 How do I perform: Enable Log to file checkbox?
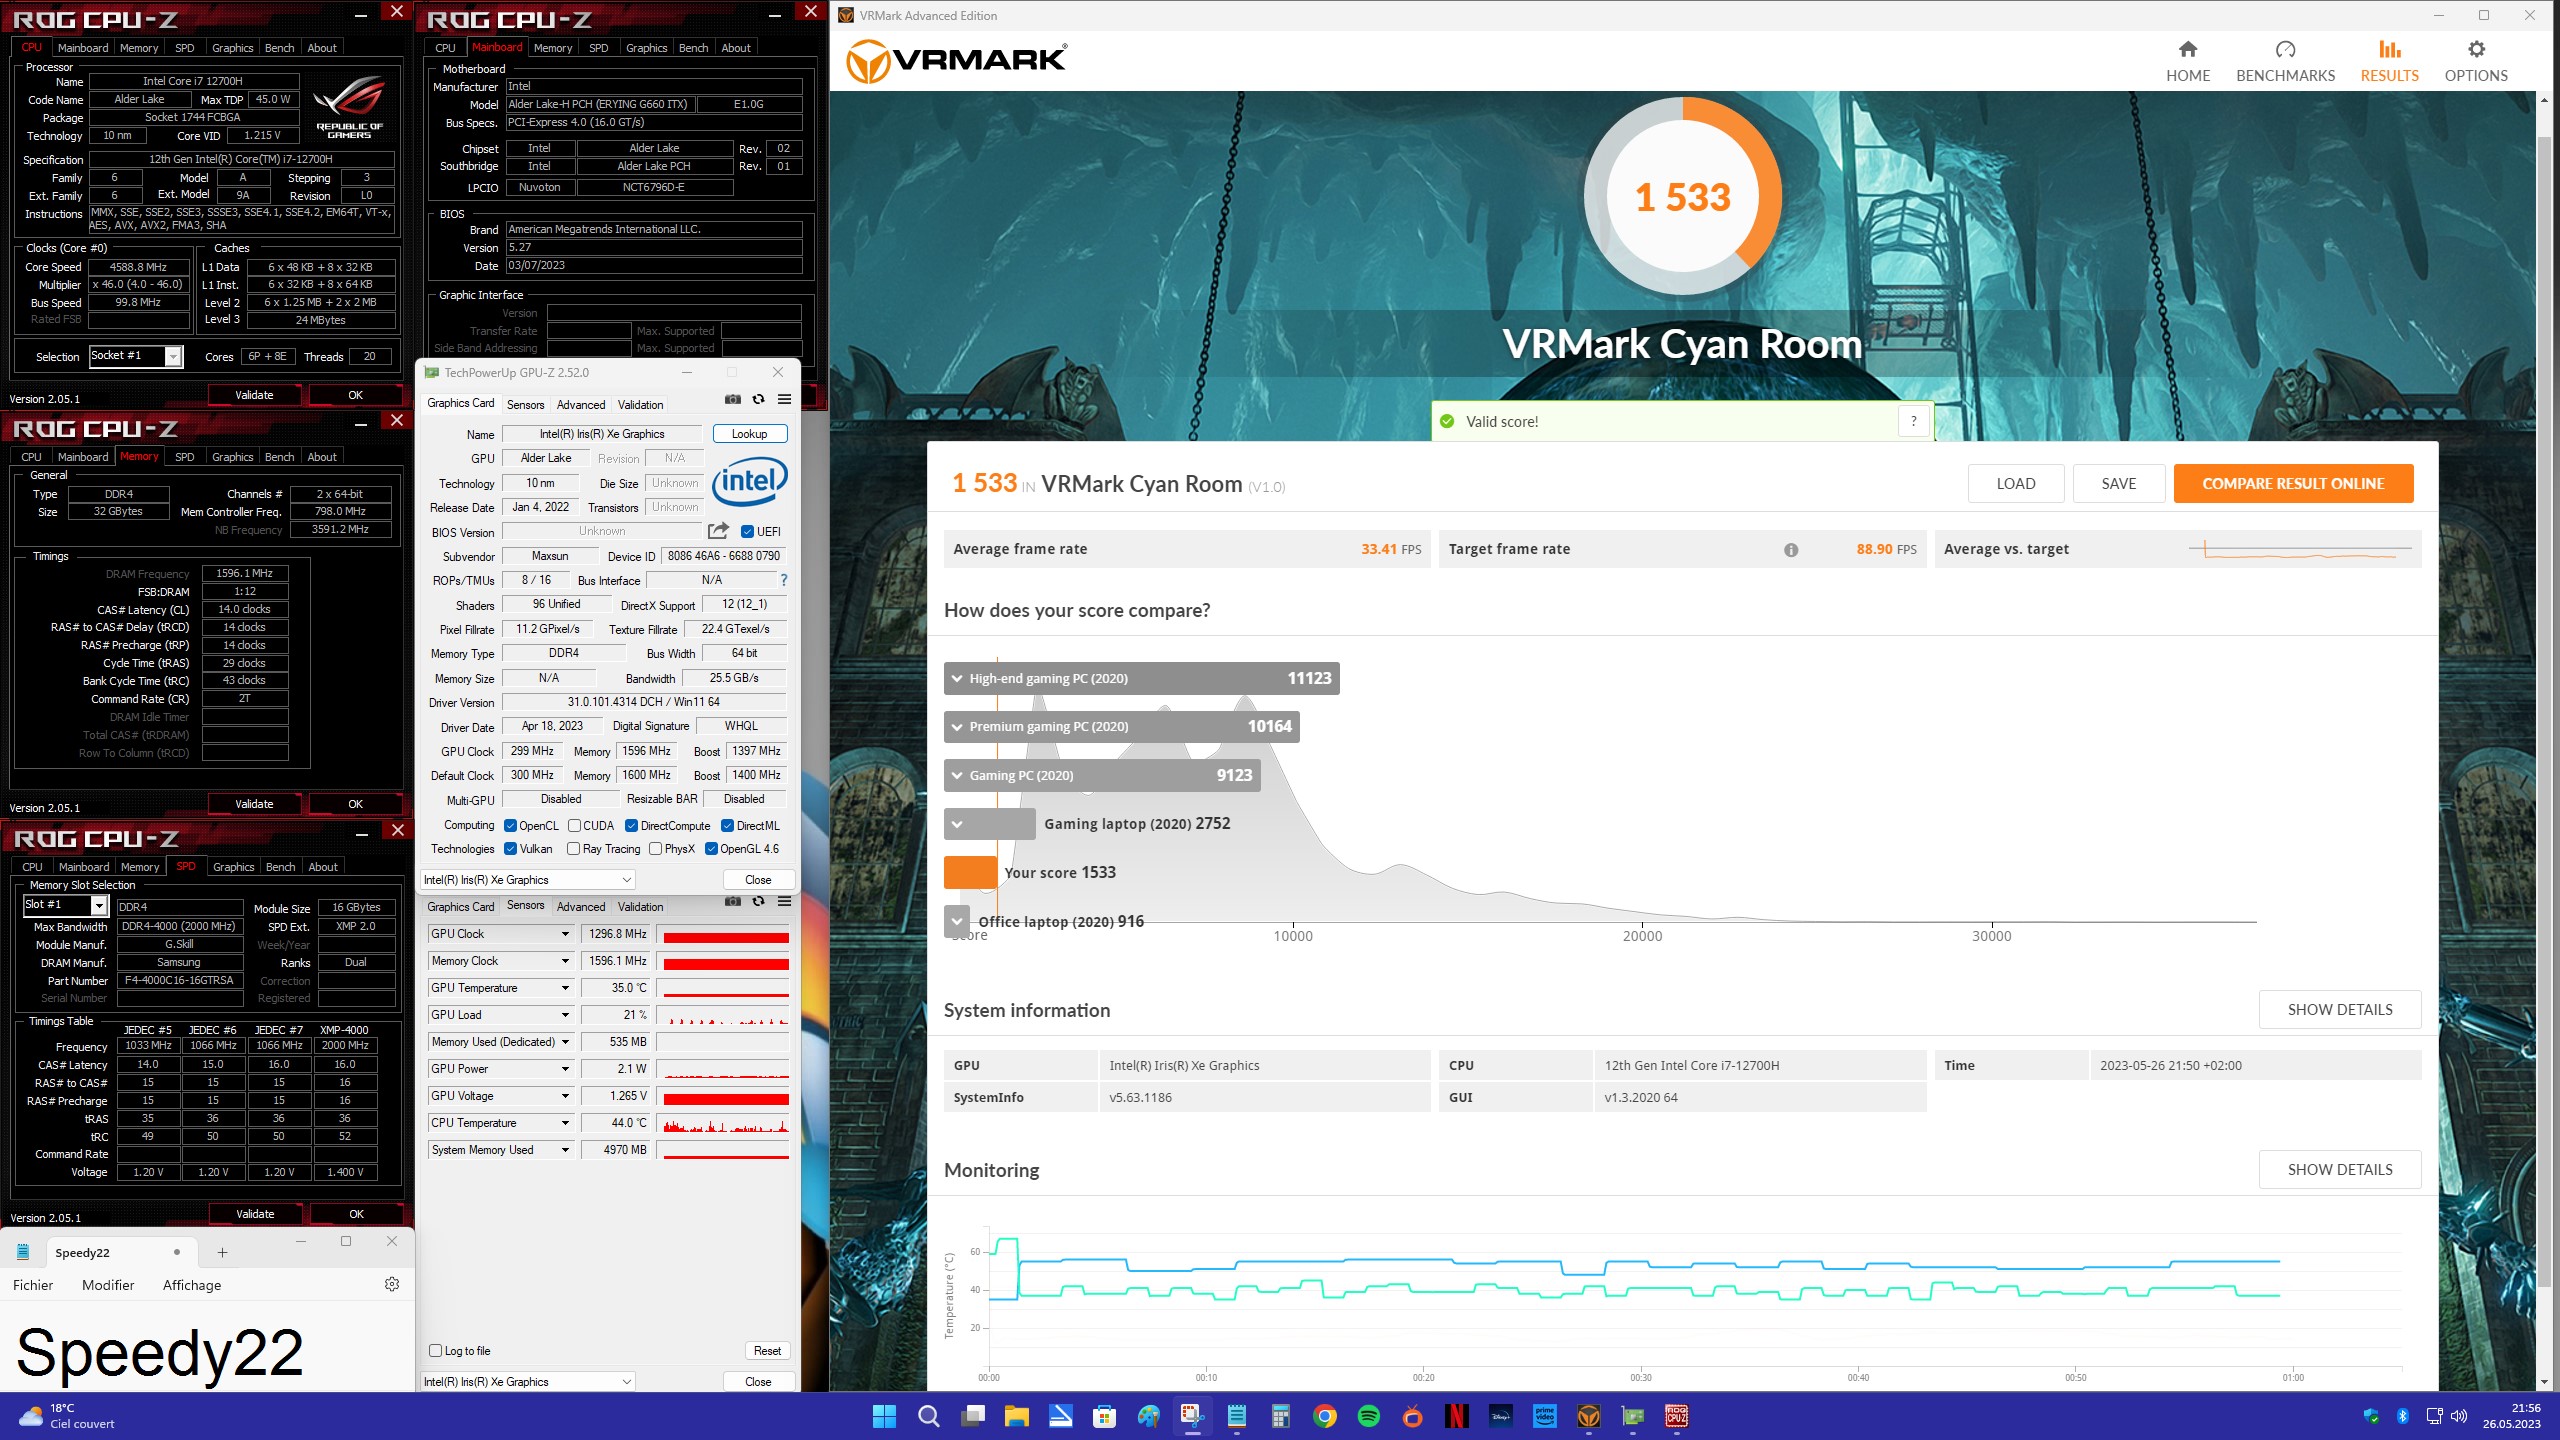(x=436, y=1351)
